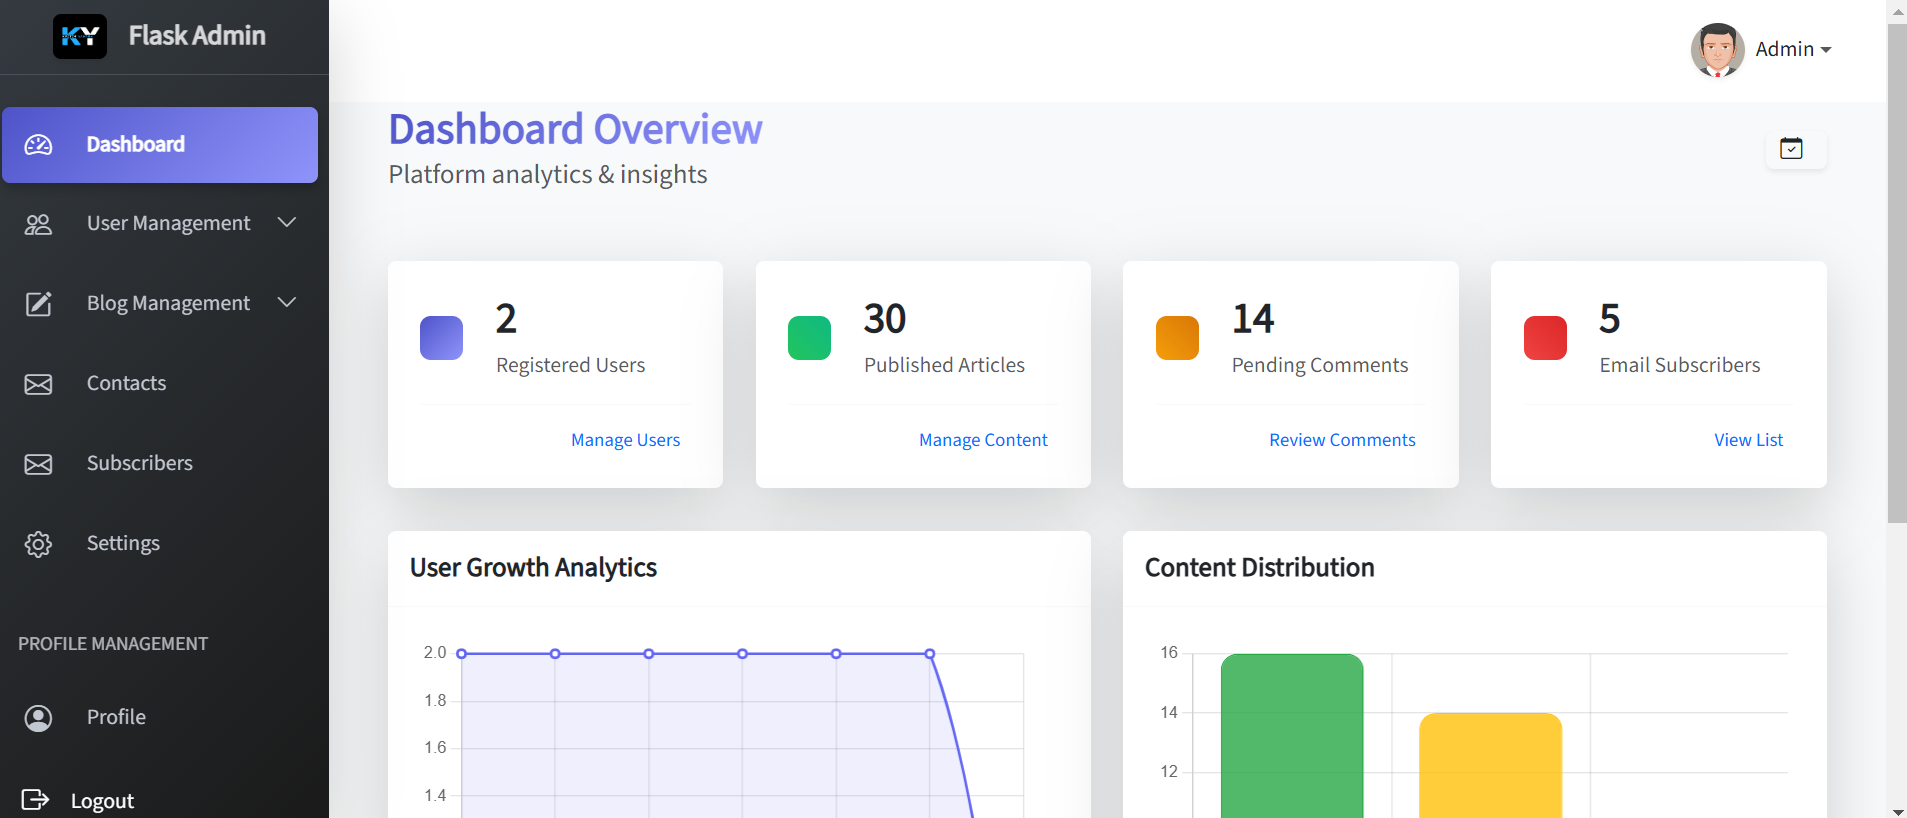Image resolution: width=1907 pixels, height=818 pixels.
Task: Open Profile in the sidebar
Action: click(x=160, y=718)
